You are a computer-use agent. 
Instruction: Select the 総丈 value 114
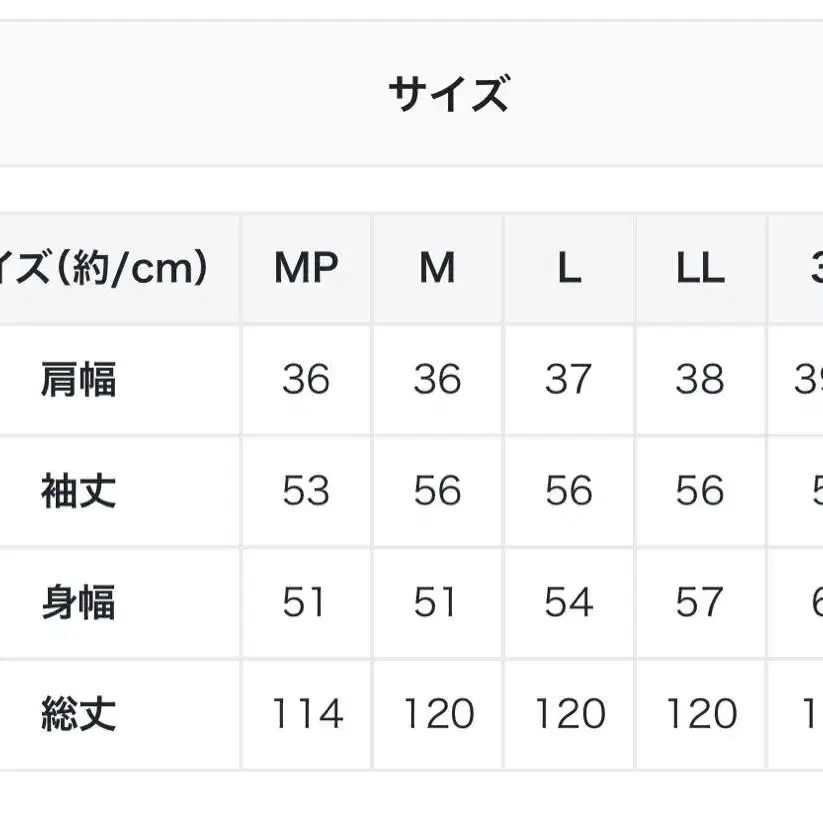click(x=306, y=714)
